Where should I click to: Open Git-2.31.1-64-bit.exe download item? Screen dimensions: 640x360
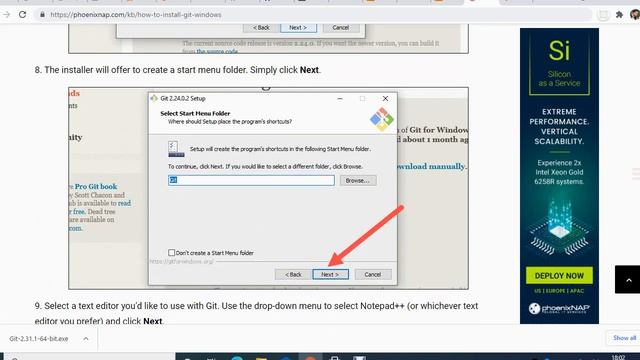[x=39, y=339]
